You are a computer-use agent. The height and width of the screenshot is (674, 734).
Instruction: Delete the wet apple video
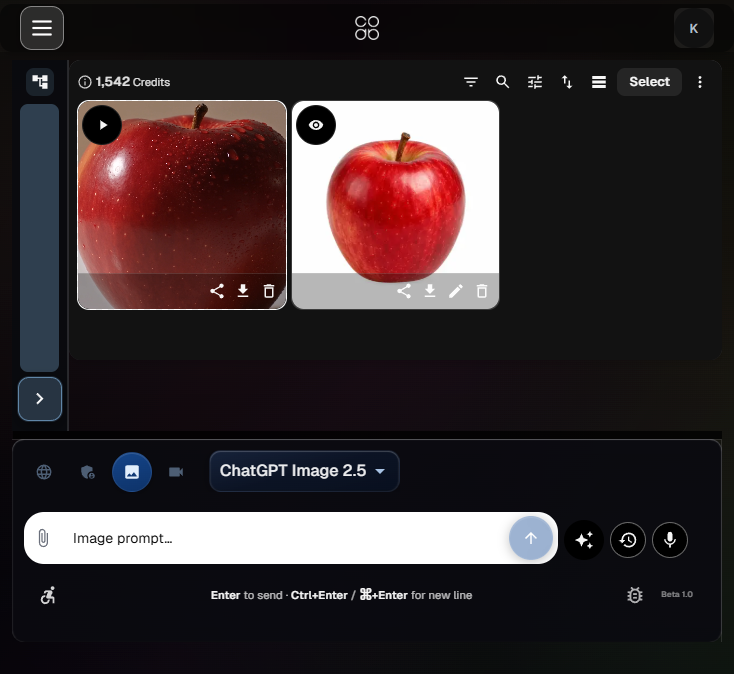269,291
